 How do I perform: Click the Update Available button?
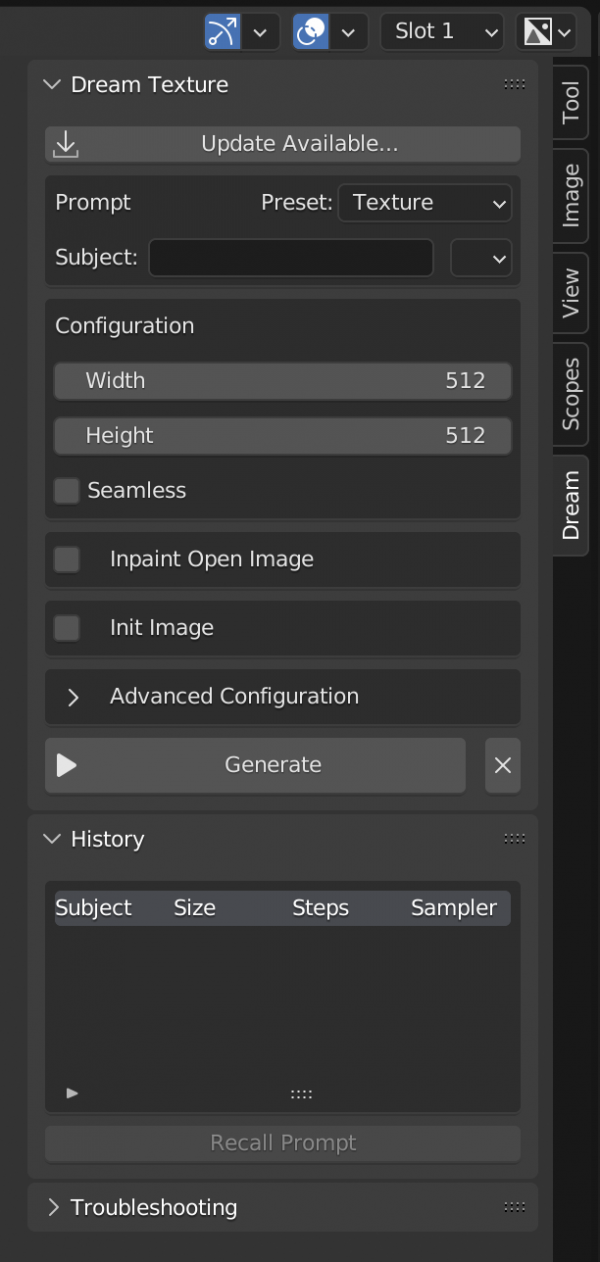pyautogui.click(x=283, y=144)
